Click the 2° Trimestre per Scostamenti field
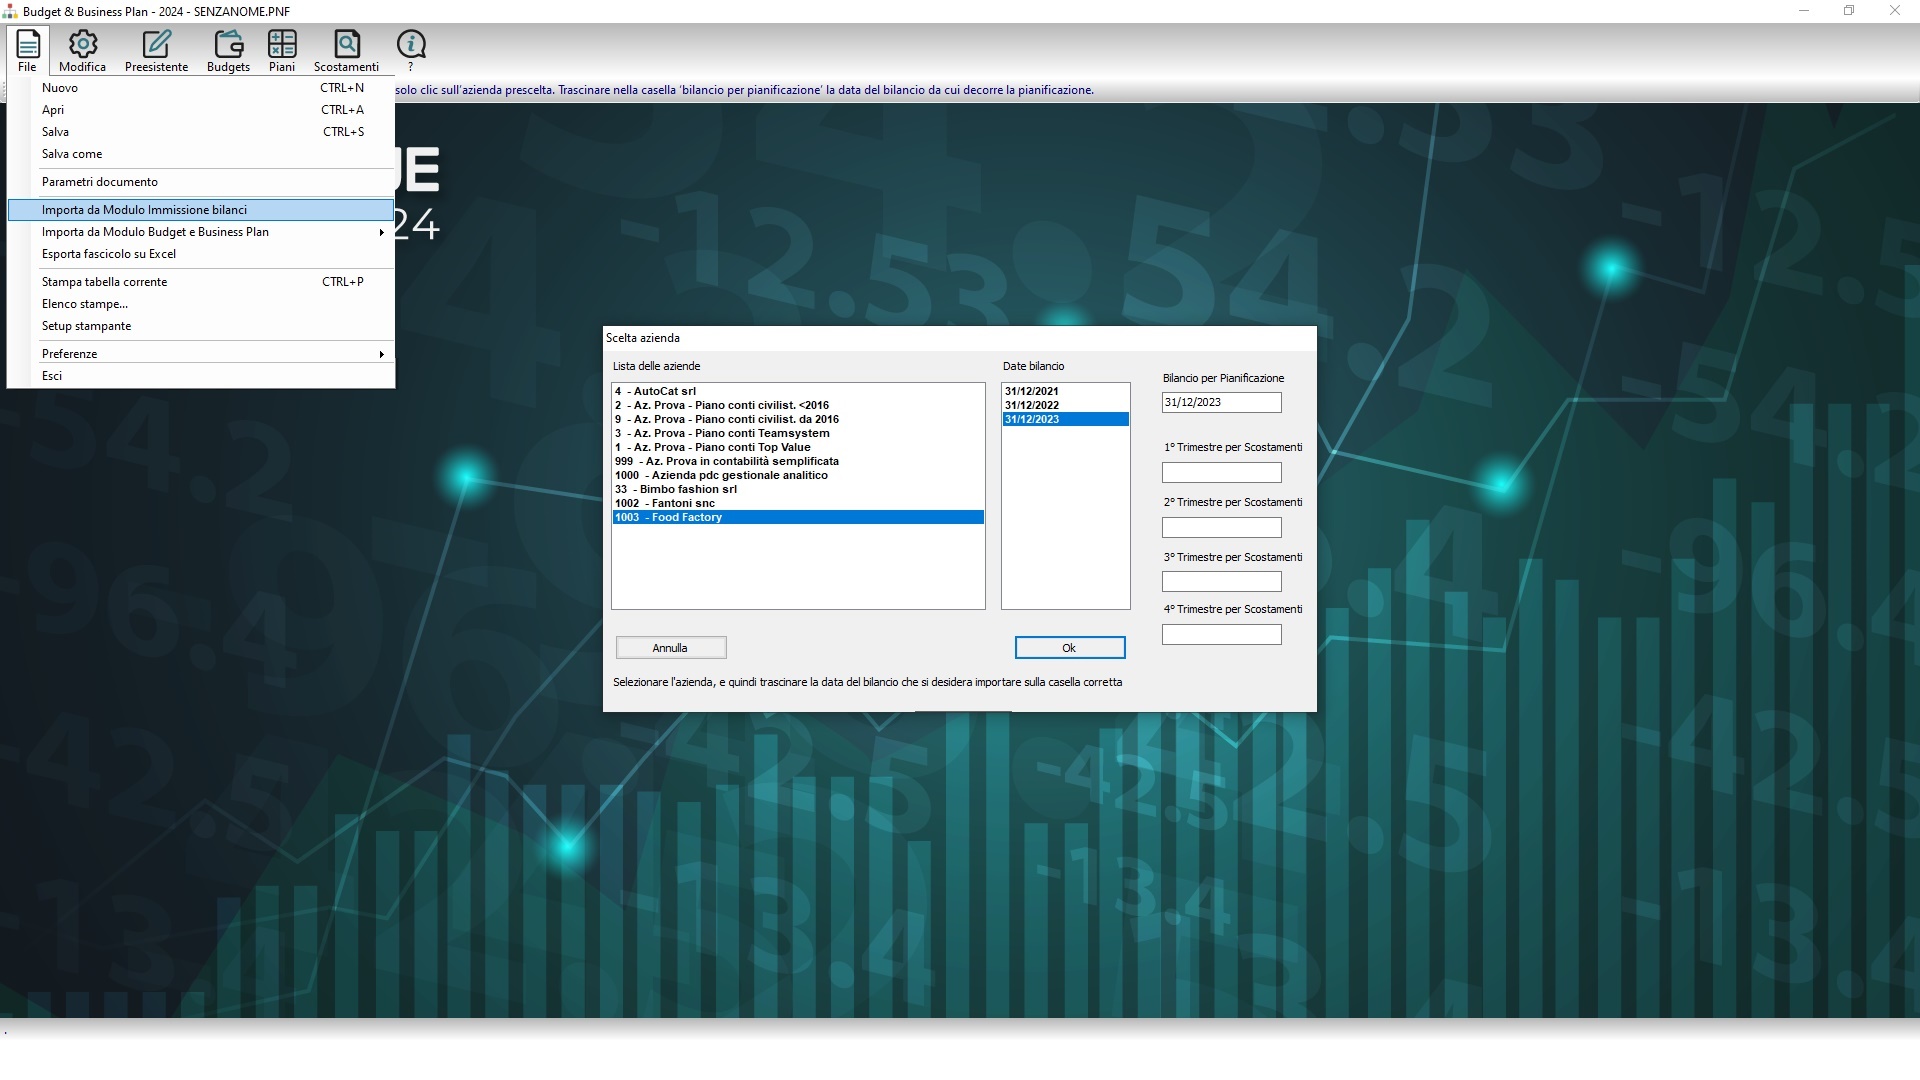 tap(1221, 527)
